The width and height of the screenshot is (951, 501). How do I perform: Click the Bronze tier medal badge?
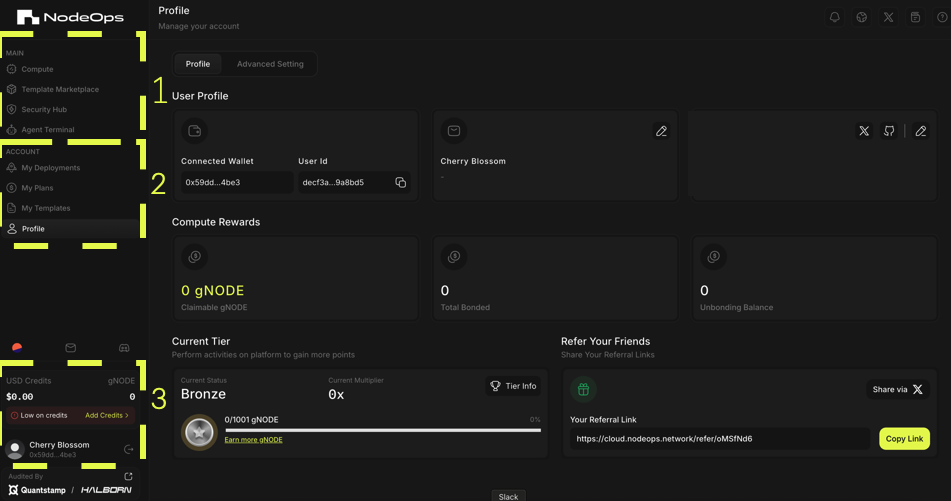click(199, 432)
